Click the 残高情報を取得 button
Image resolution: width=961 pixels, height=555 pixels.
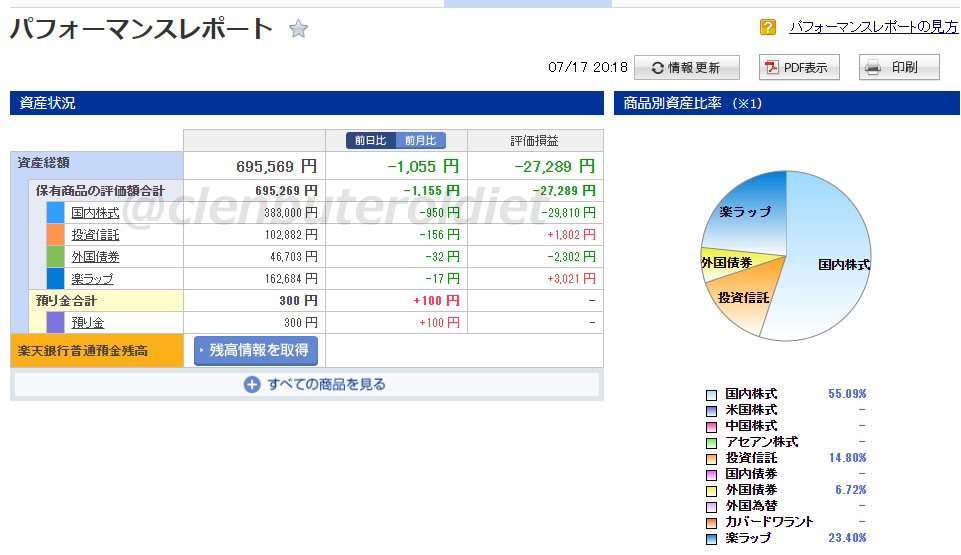coord(256,350)
